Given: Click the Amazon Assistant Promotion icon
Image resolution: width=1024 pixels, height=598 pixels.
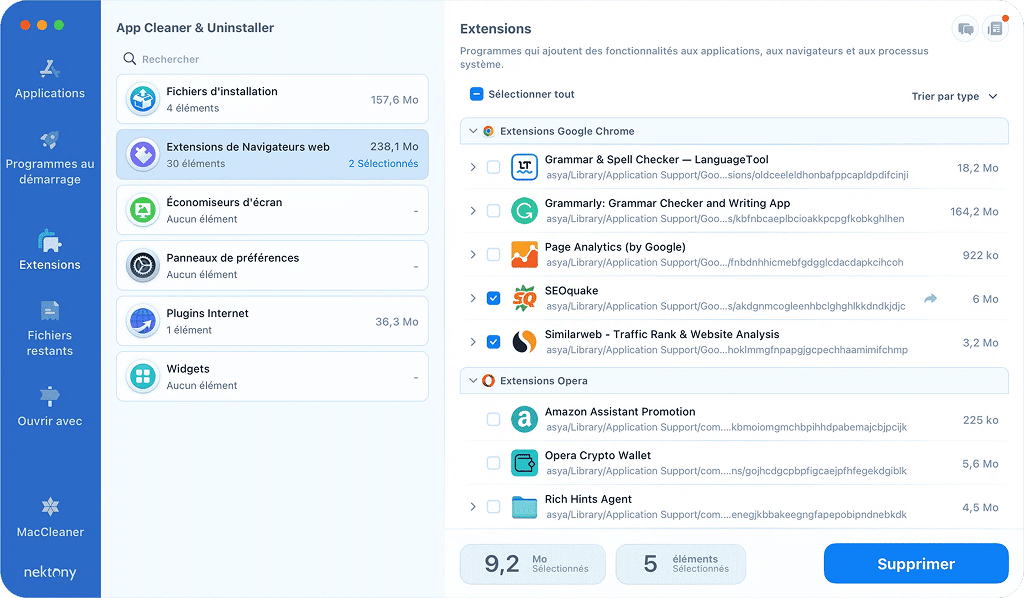Looking at the screenshot, I should coord(524,419).
